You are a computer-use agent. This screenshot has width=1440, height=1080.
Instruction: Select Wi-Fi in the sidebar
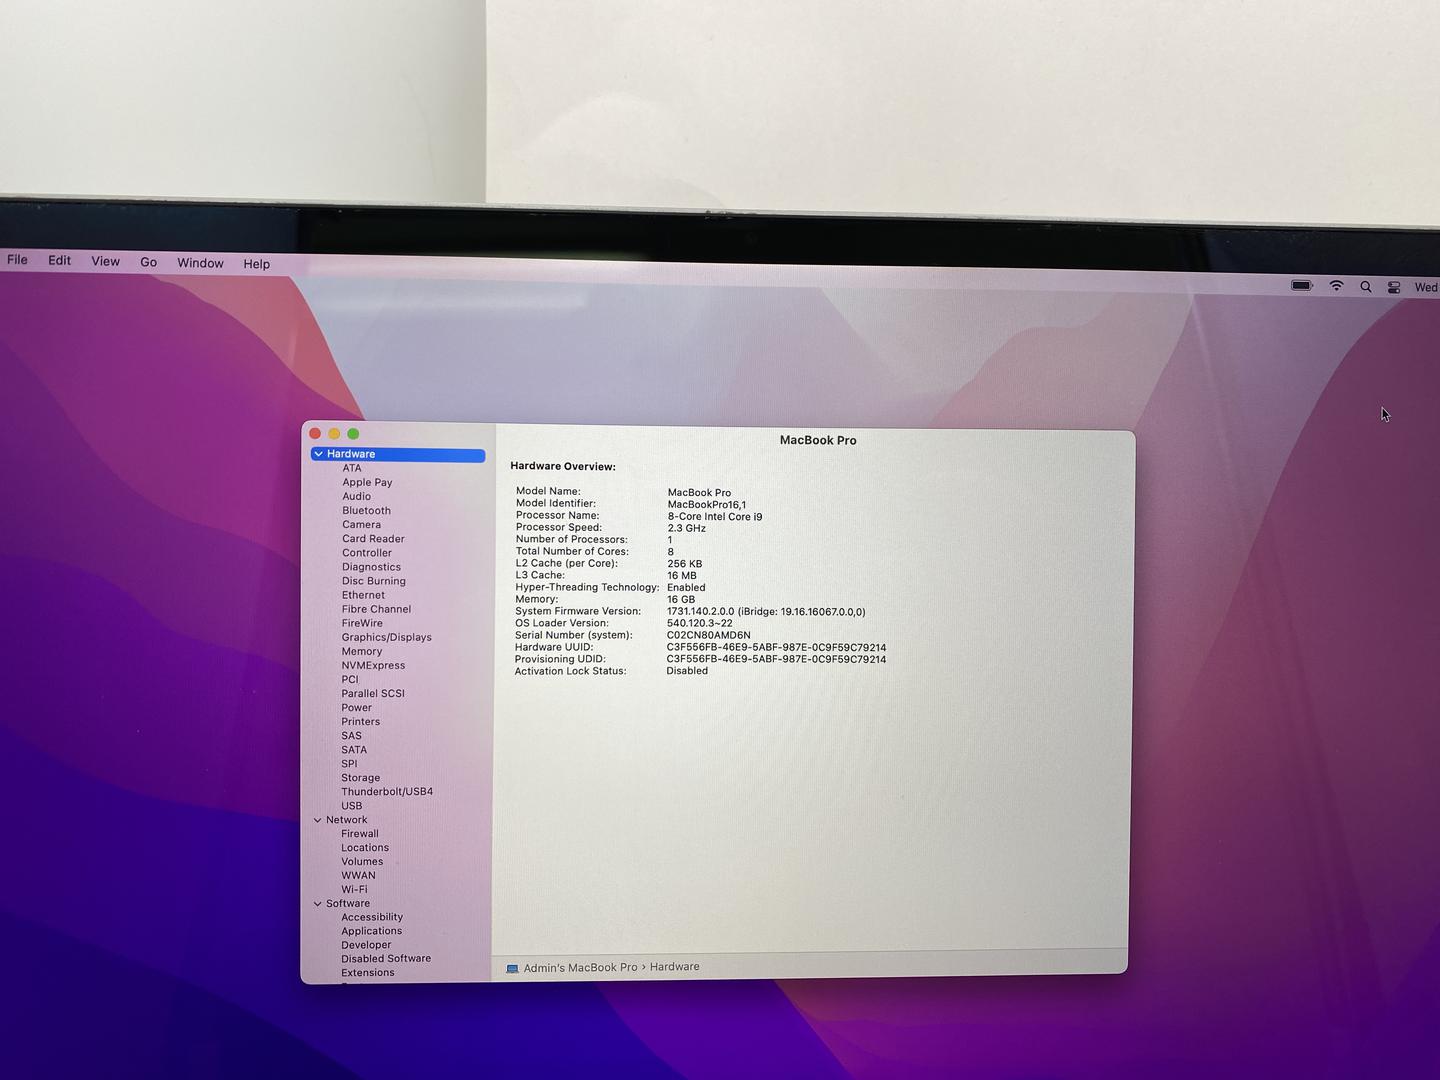[354, 889]
